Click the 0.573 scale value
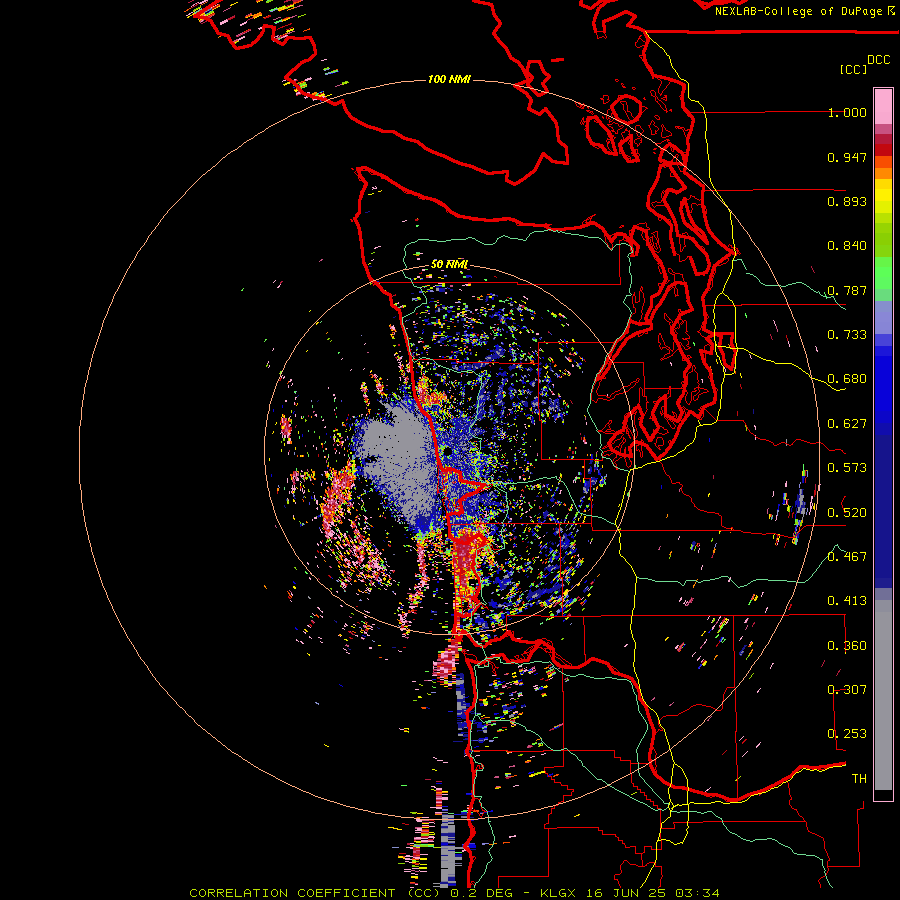This screenshot has width=900, height=900. click(847, 468)
